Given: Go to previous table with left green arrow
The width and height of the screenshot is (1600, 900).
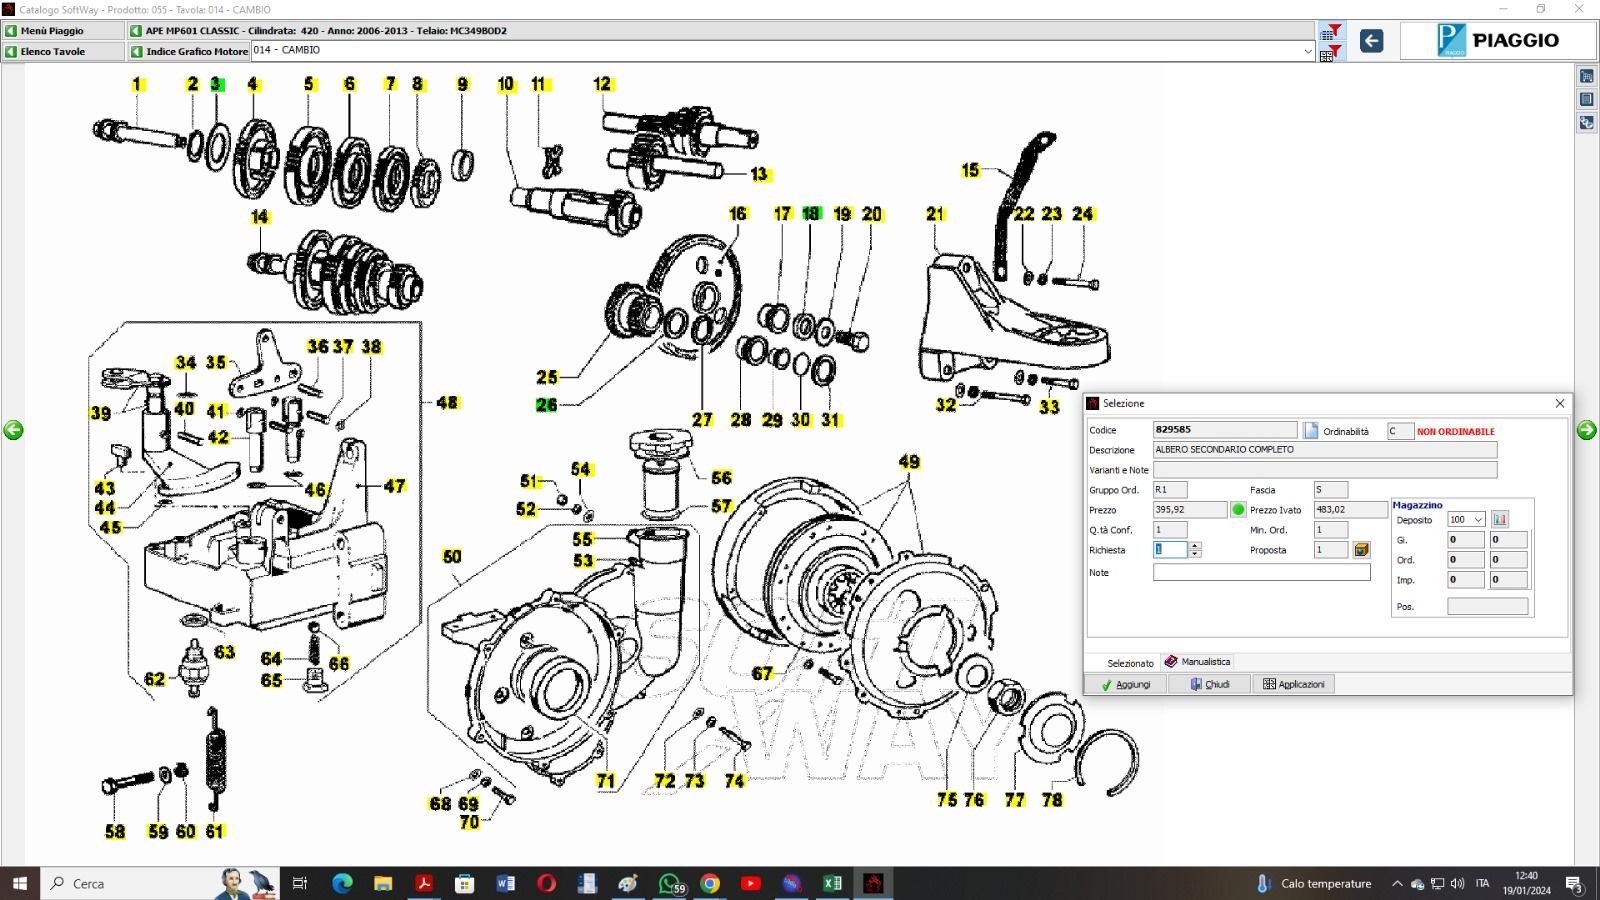Looking at the screenshot, I should click(13, 430).
